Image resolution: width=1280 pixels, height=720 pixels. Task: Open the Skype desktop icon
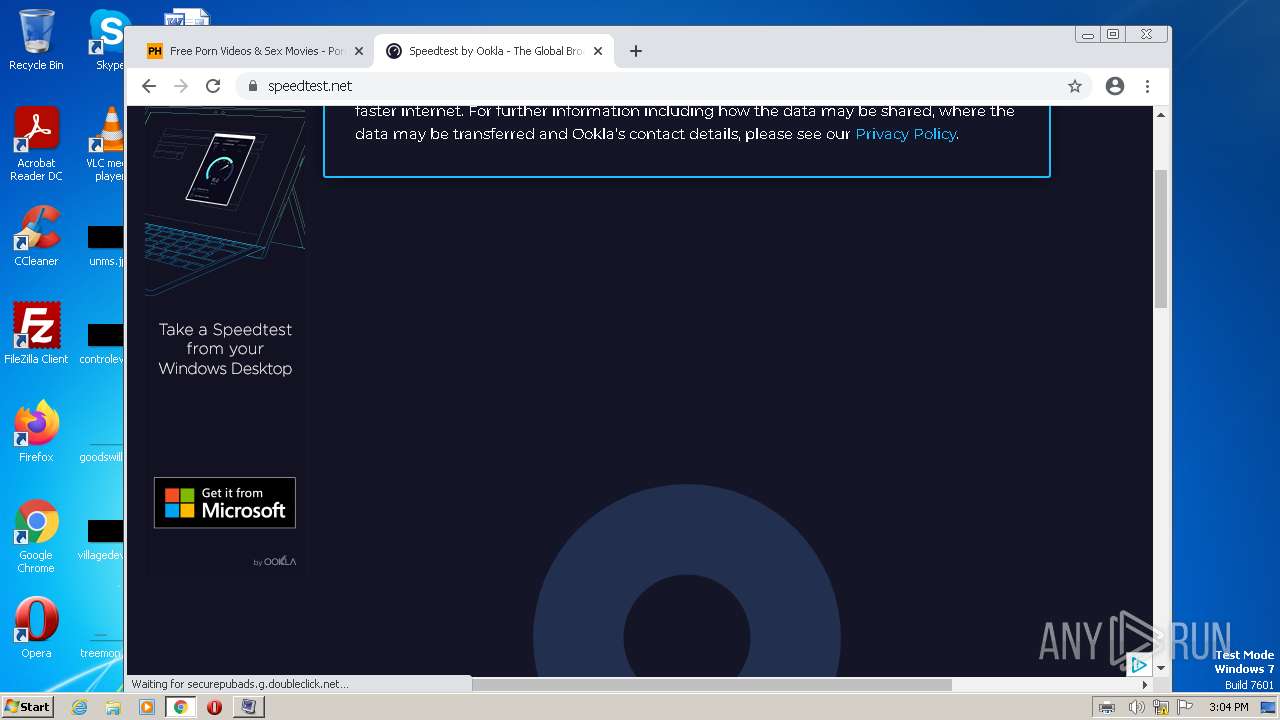point(108,40)
